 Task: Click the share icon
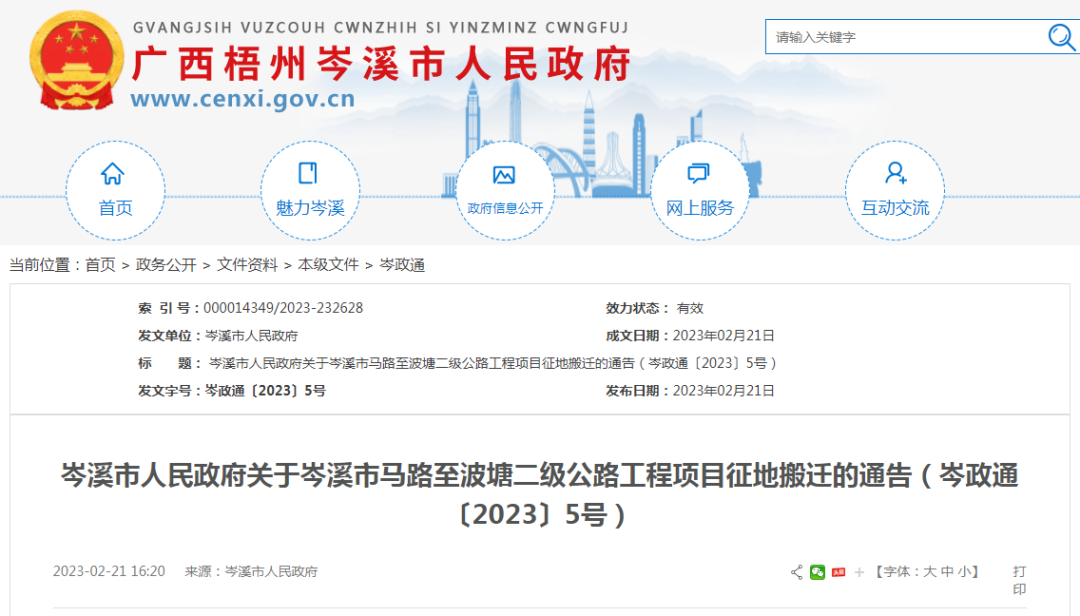tap(797, 572)
